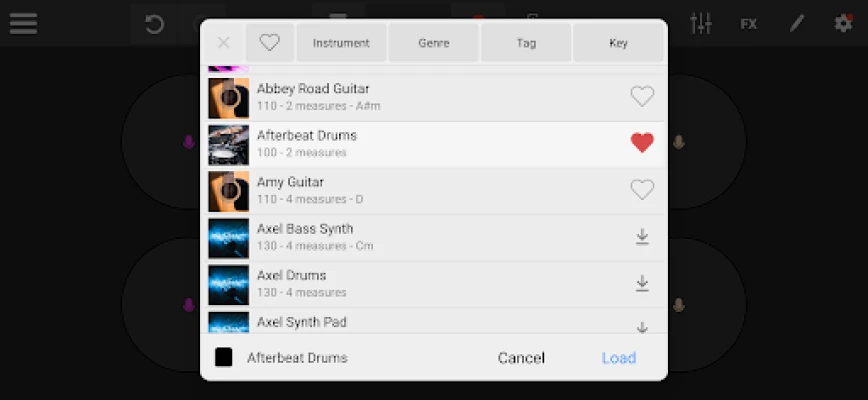Expand the Genre filter

[433, 43]
